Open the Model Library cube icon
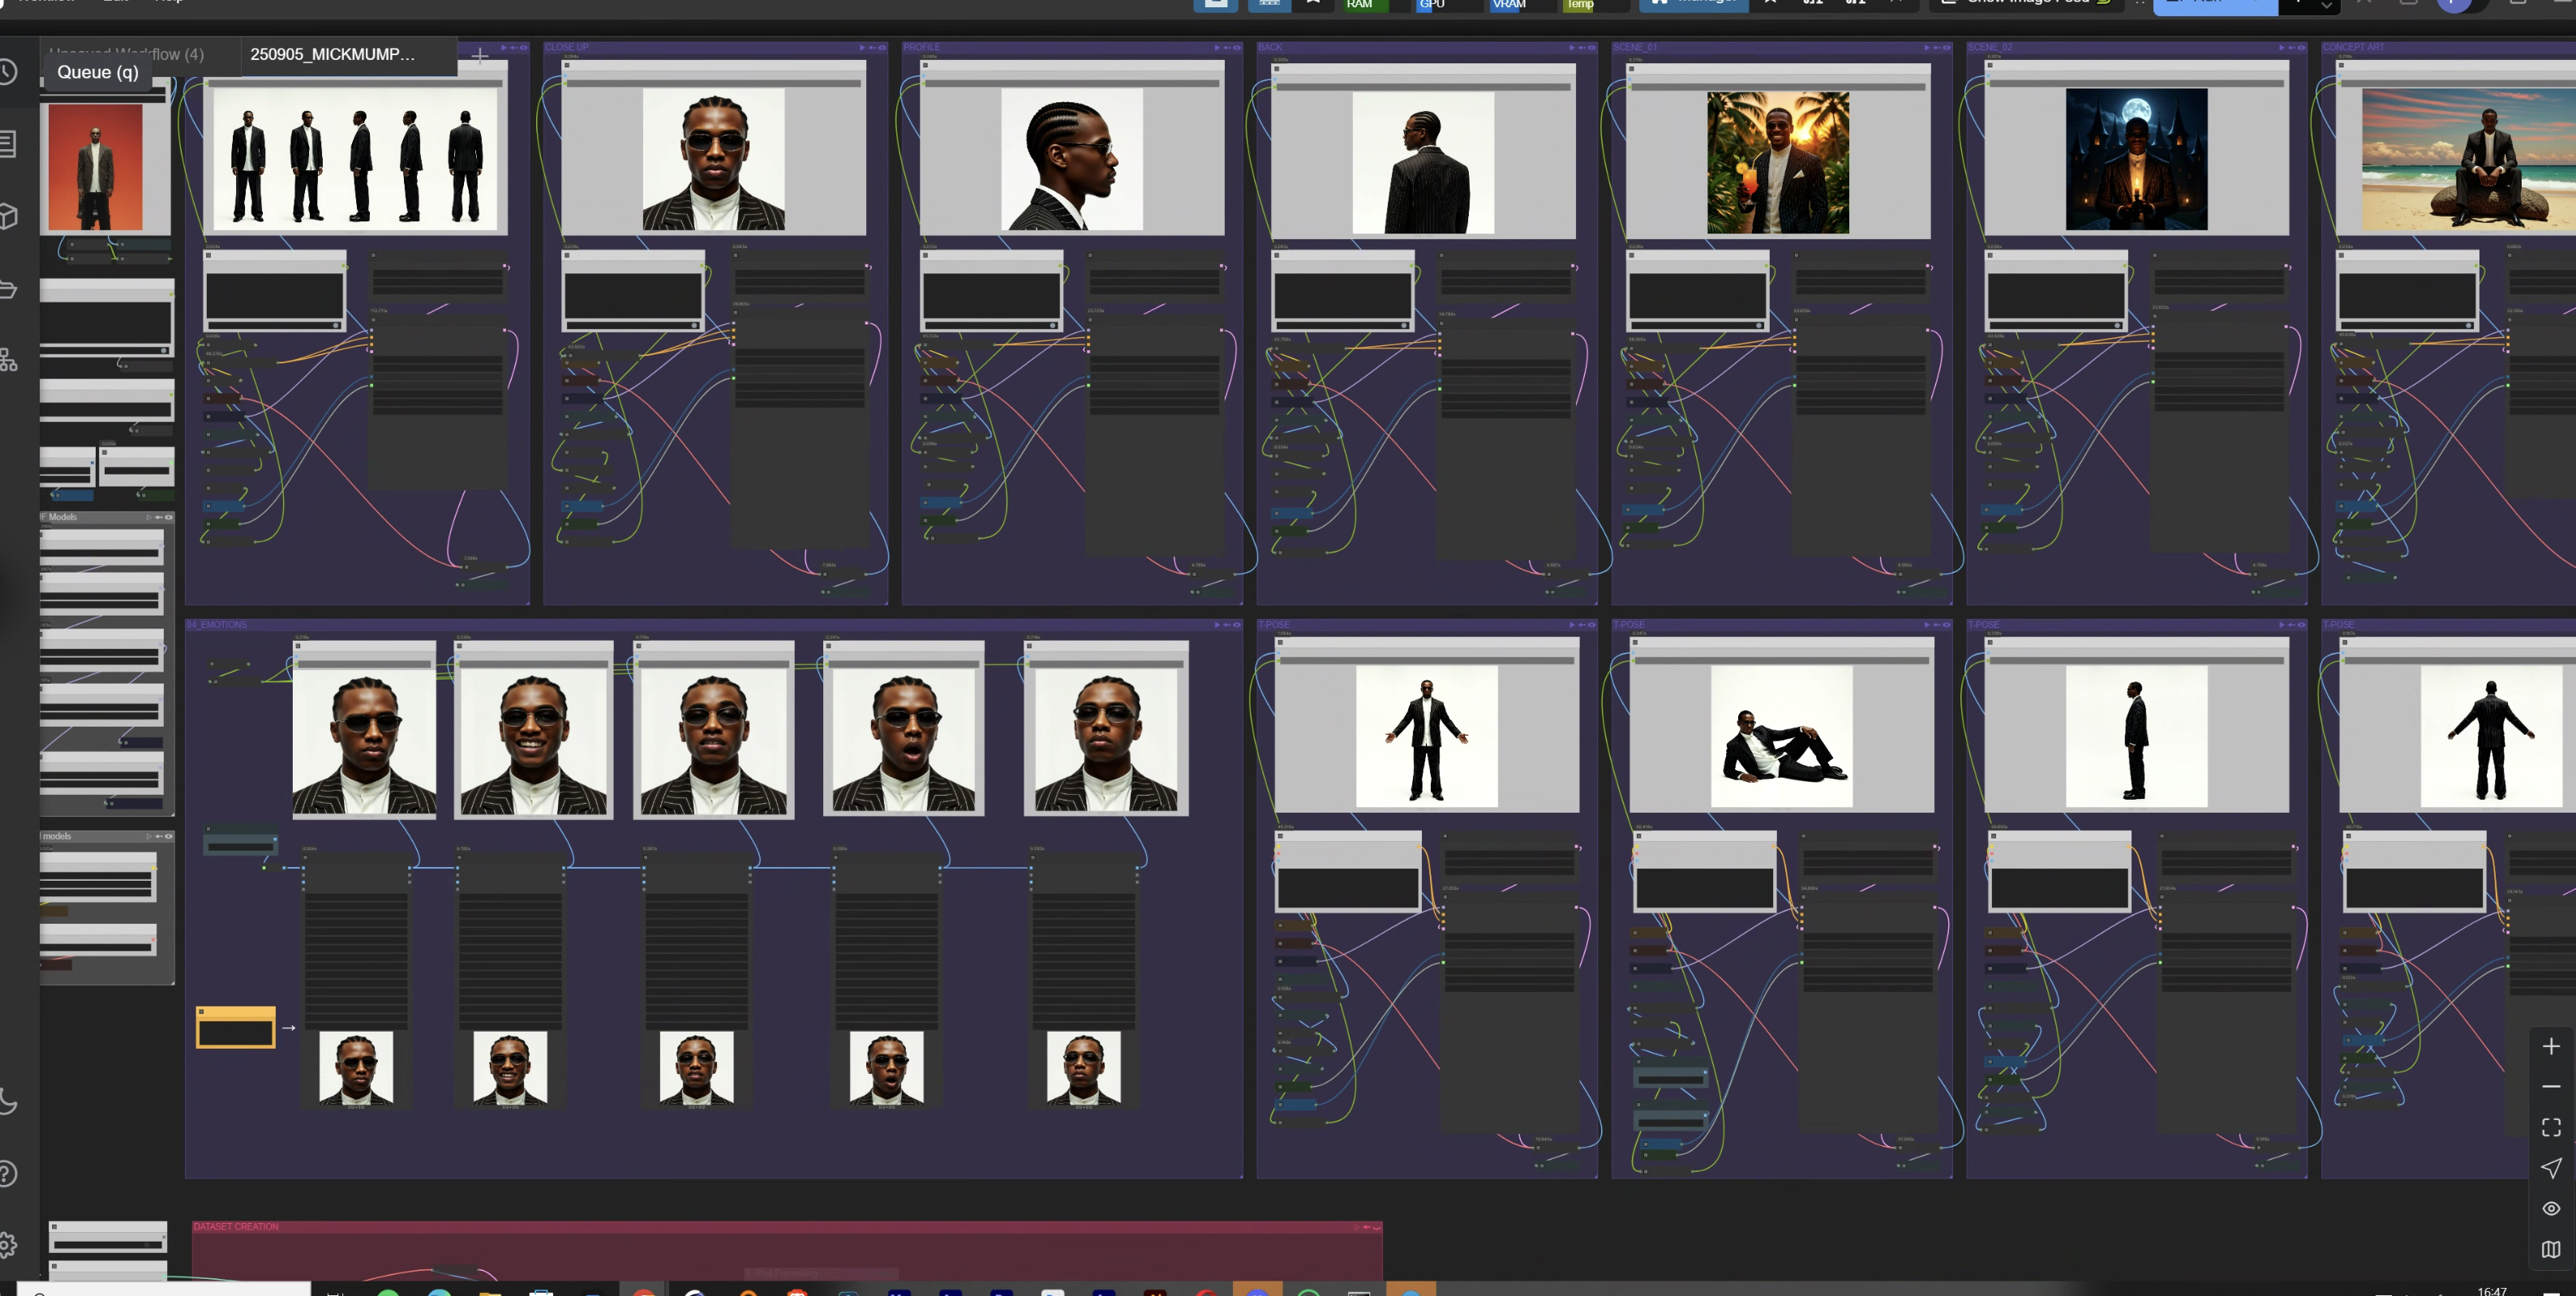This screenshot has width=2576, height=1296. tap(8, 216)
